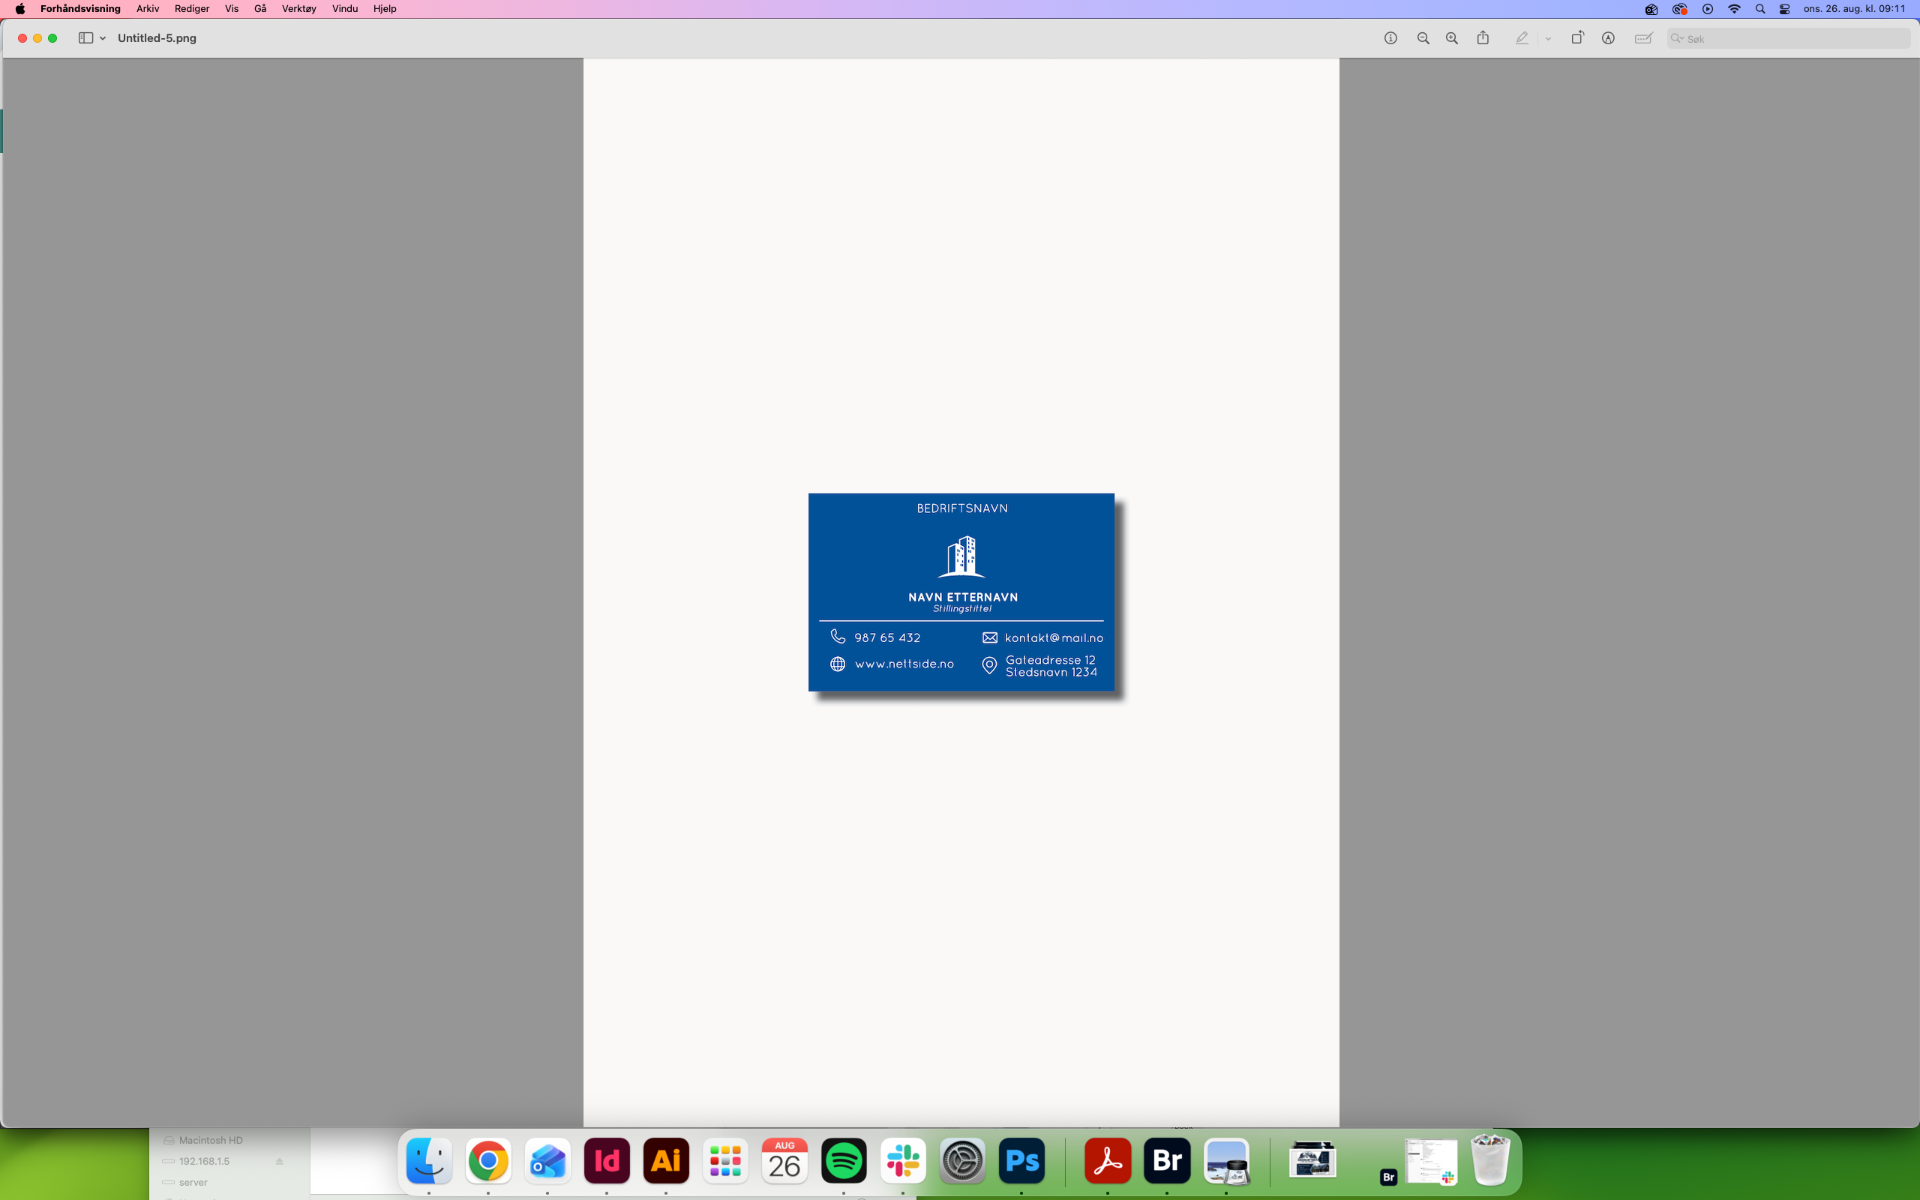
Task: Open Photoshop from the dock
Action: pyautogui.click(x=1022, y=1161)
